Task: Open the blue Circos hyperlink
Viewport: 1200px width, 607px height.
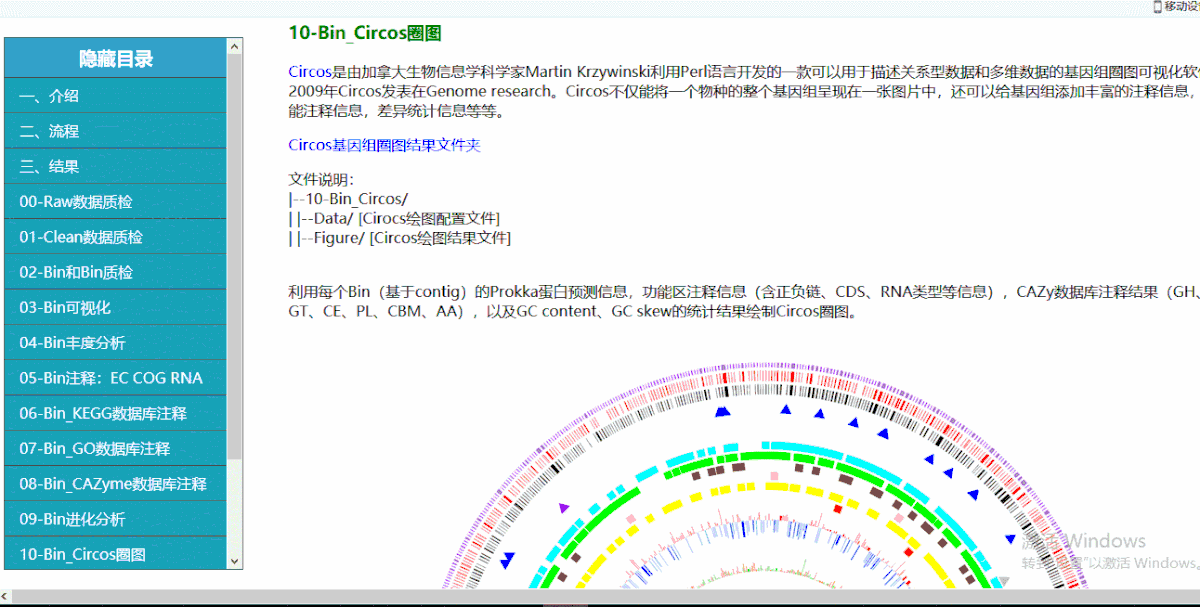Action: pos(310,72)
